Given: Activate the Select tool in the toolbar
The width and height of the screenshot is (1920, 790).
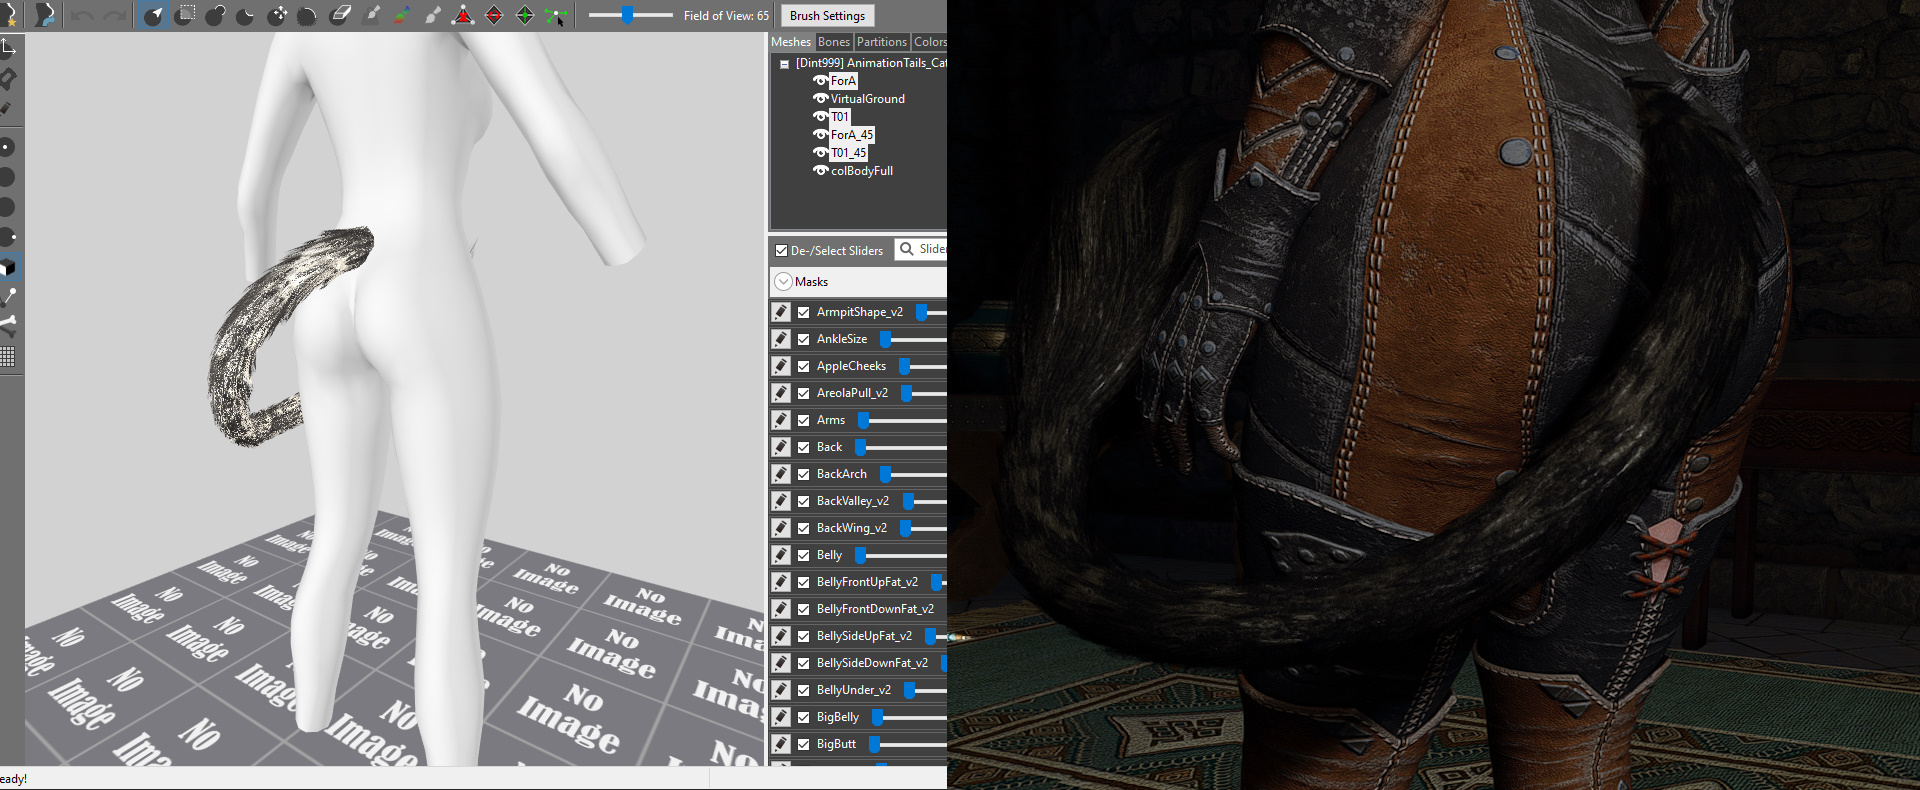Looking at the screenshot, I should pyautogui.click(x=153, y=16).
